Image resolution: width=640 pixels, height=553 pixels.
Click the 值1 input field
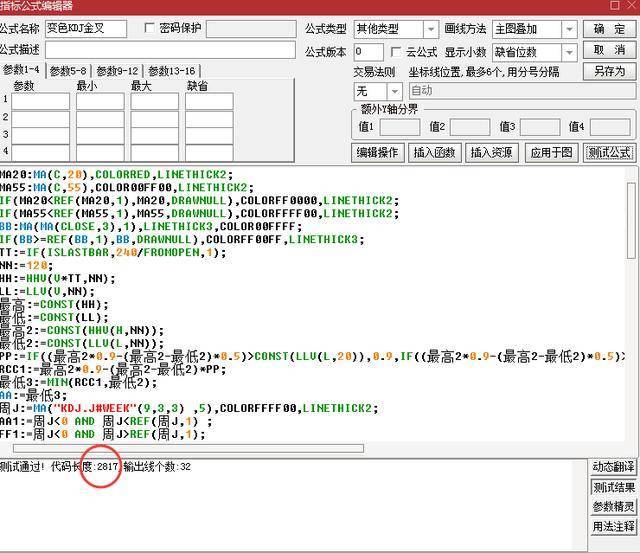point(400,127)
